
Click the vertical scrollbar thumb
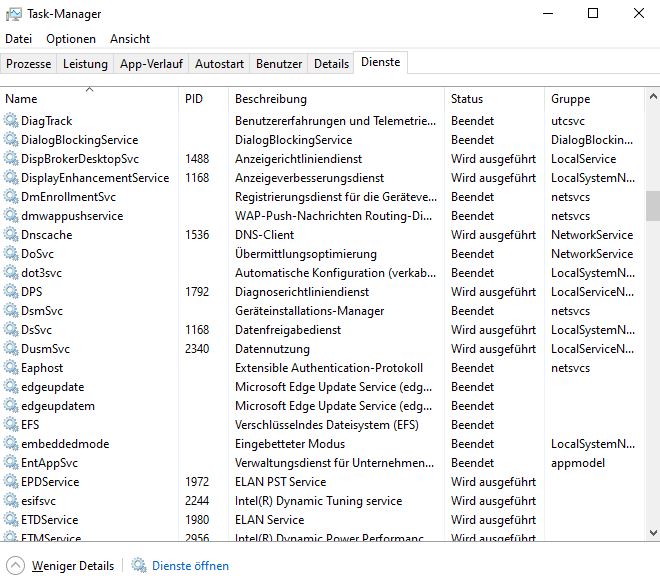[653, 206]
